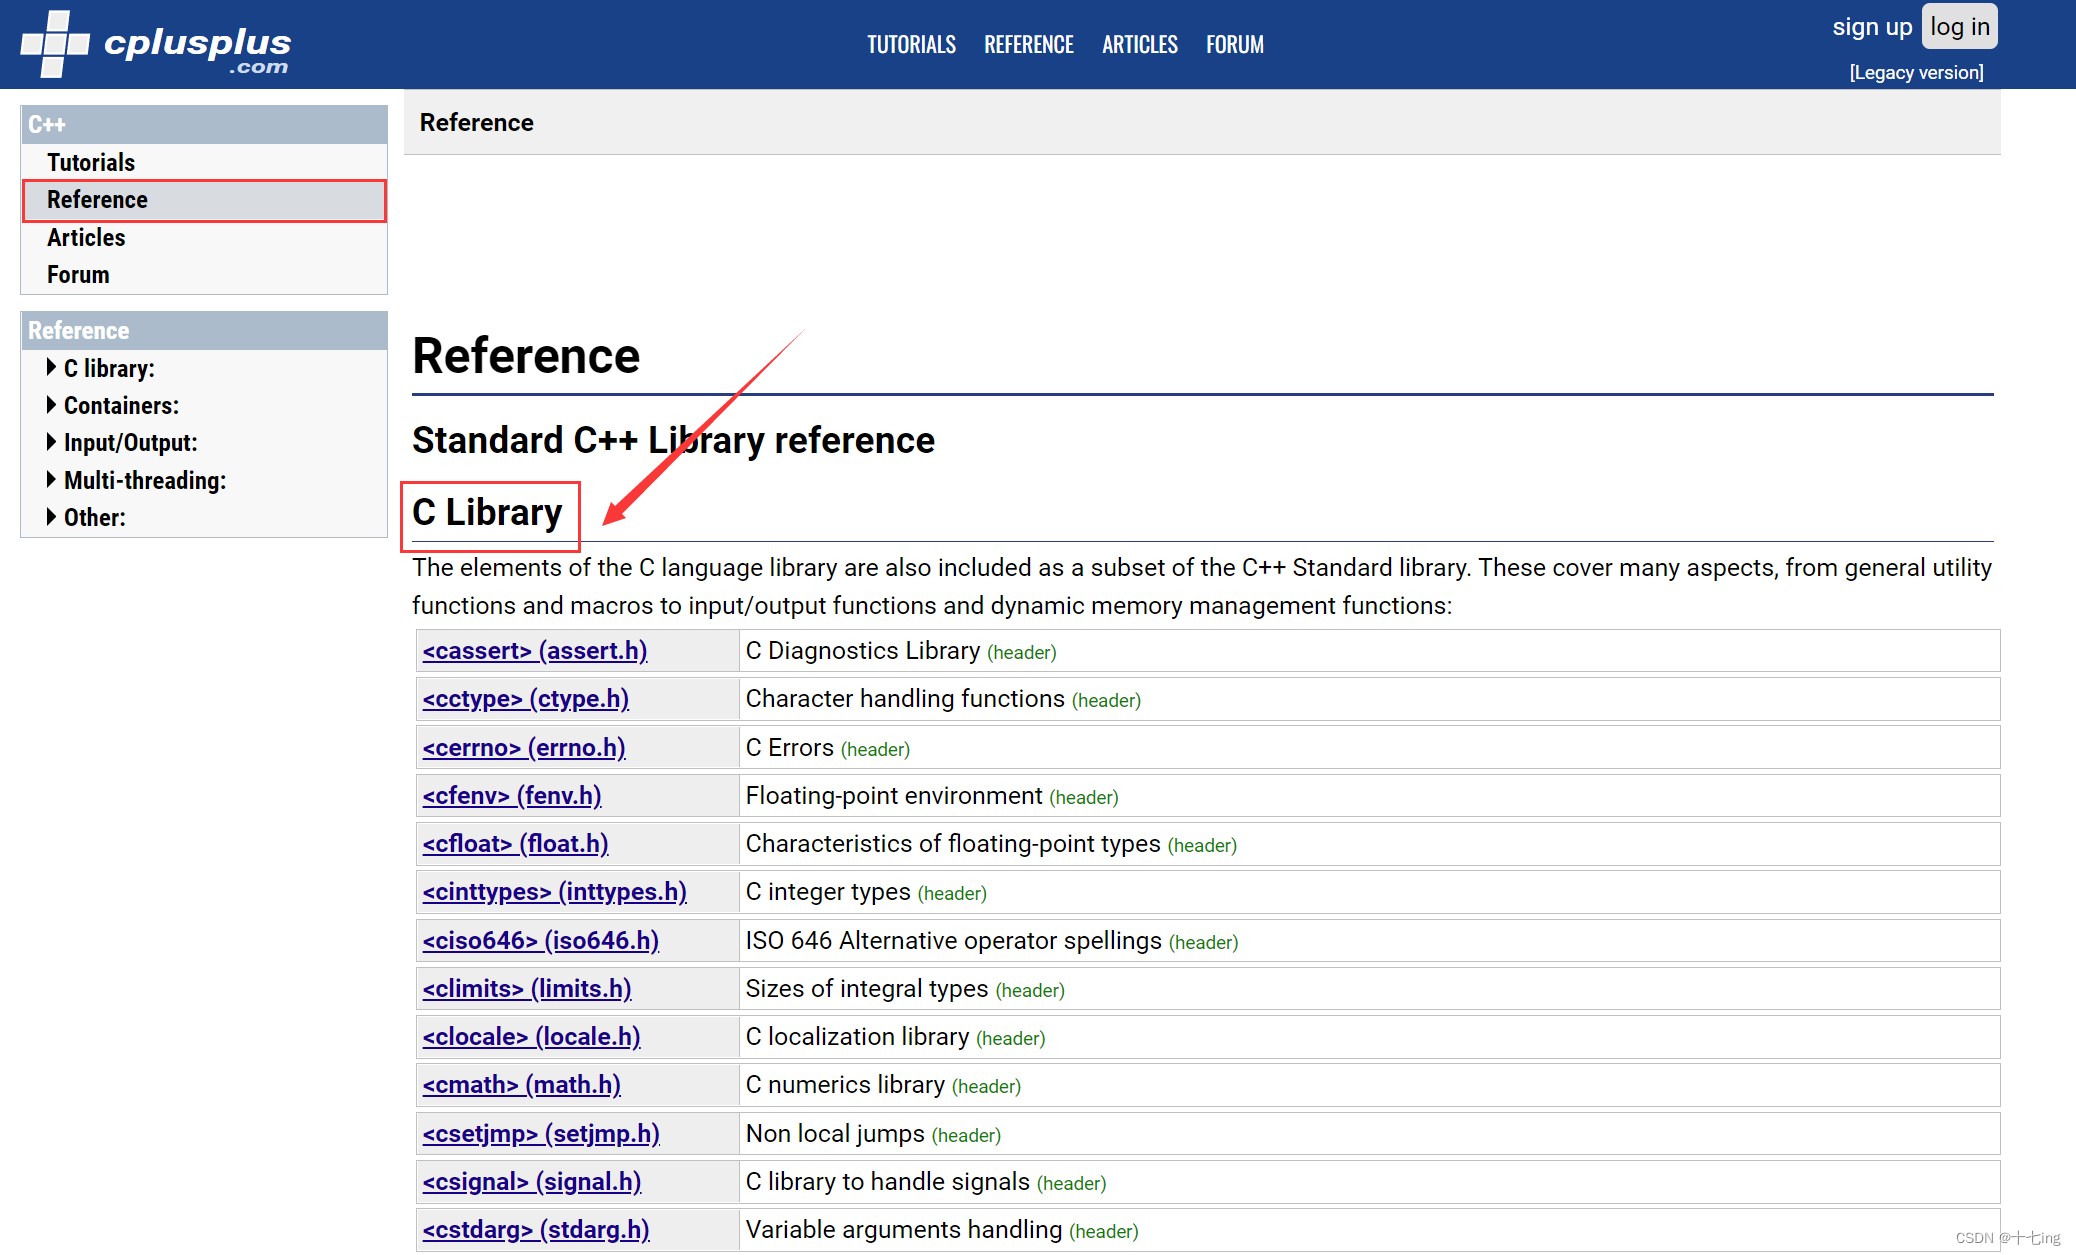Image resolution: width=2076 pixels, height=1255 pixels.
Task: Select Articles in the C++ sidebar
Action: point(86,237)
